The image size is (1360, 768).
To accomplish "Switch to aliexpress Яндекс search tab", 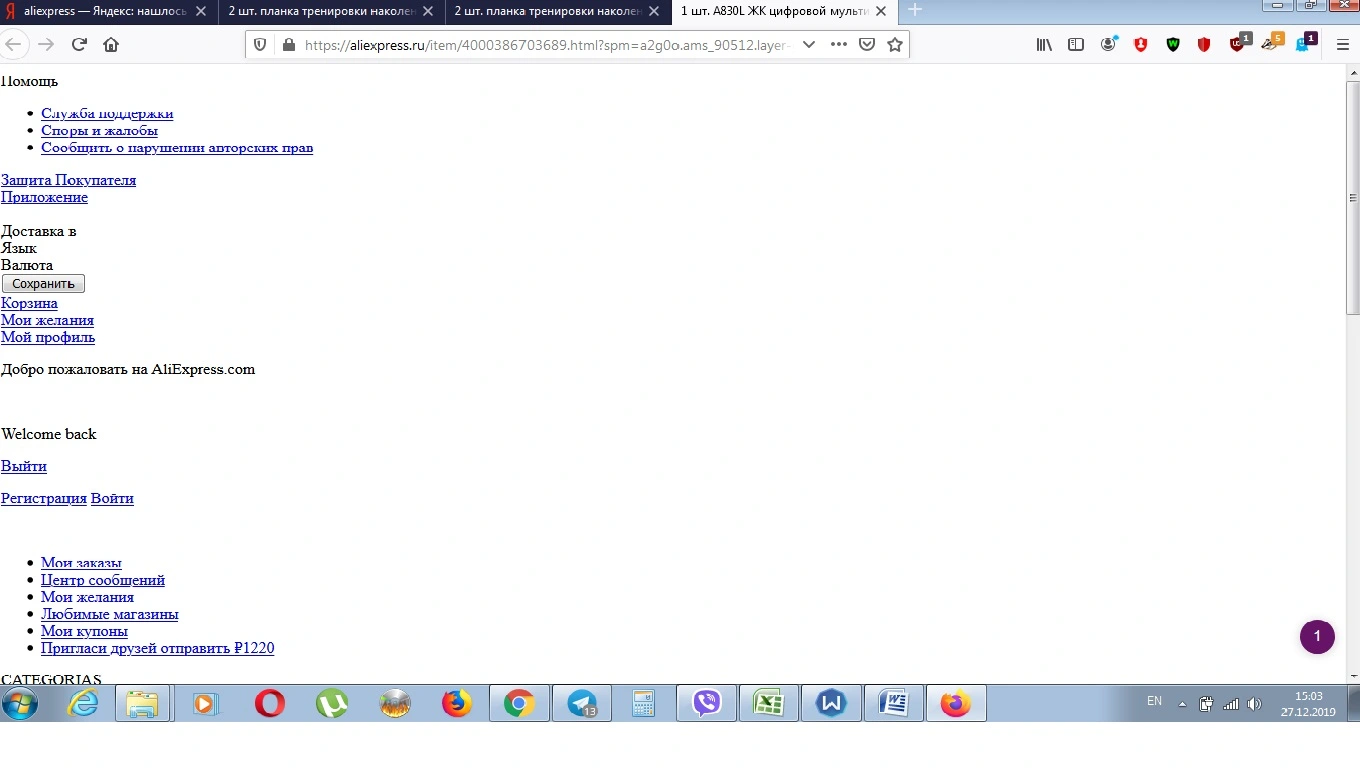I will point(109,11).
